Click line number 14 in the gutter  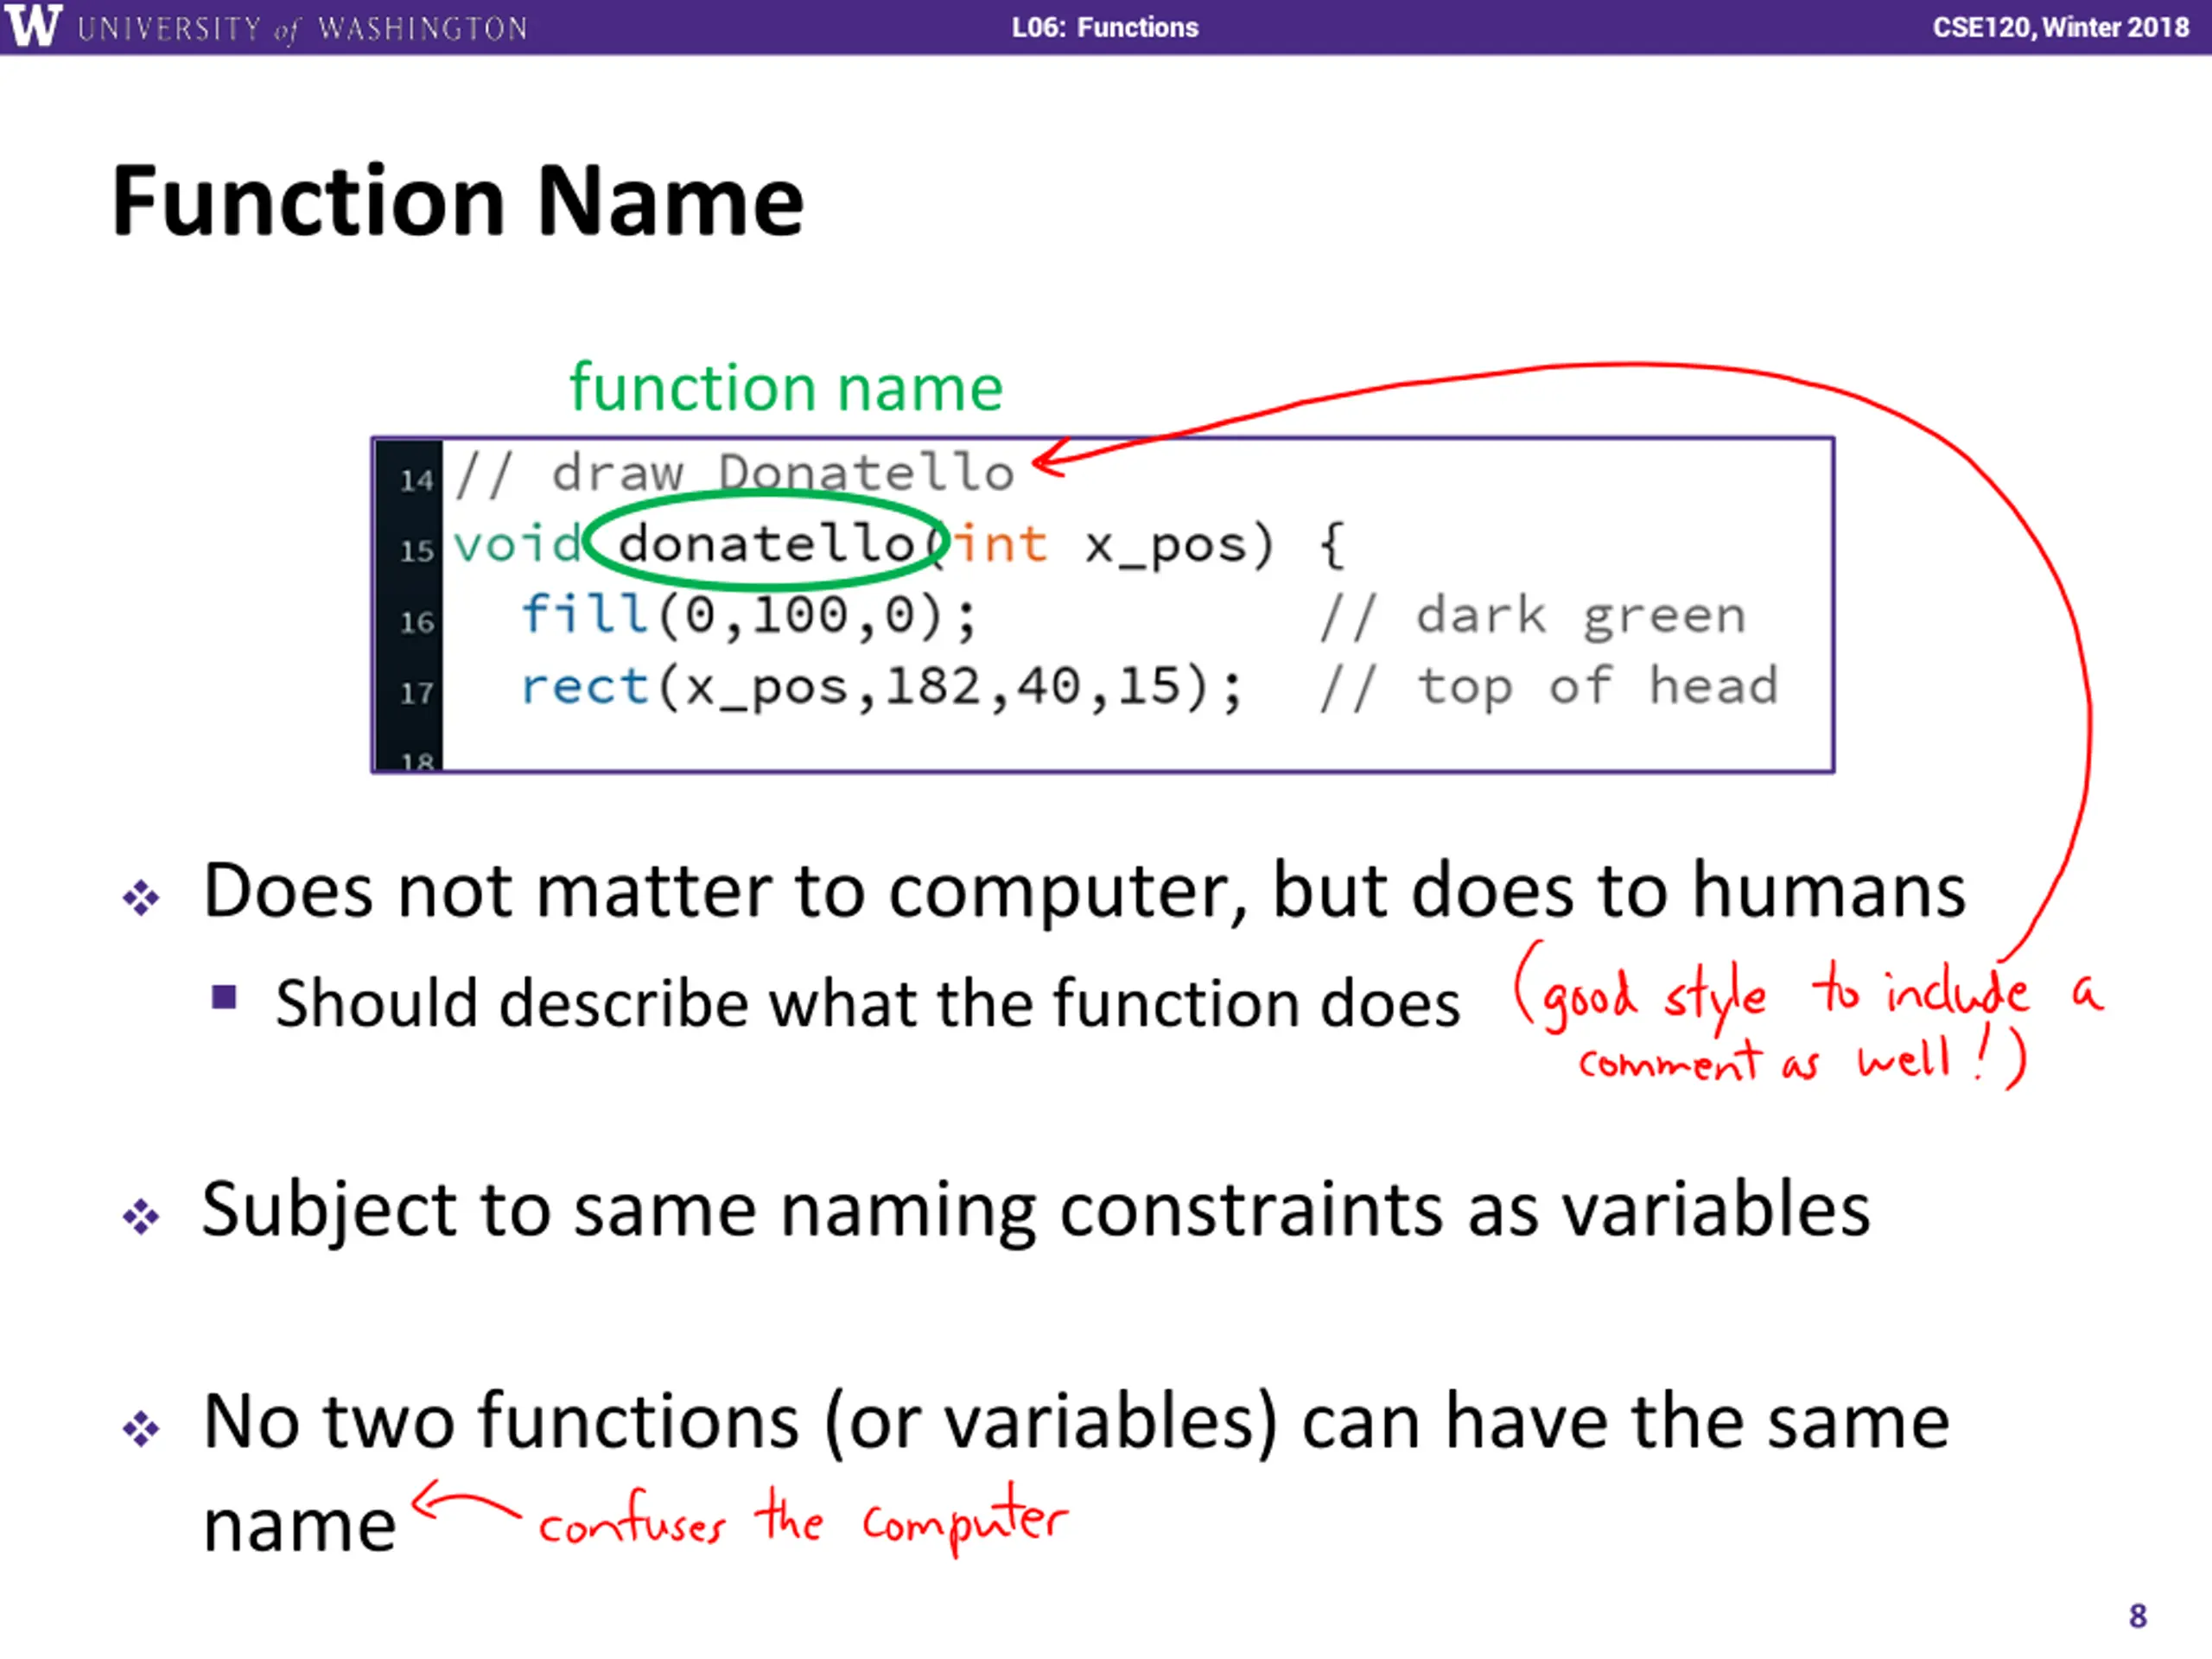tap(416, 481)
